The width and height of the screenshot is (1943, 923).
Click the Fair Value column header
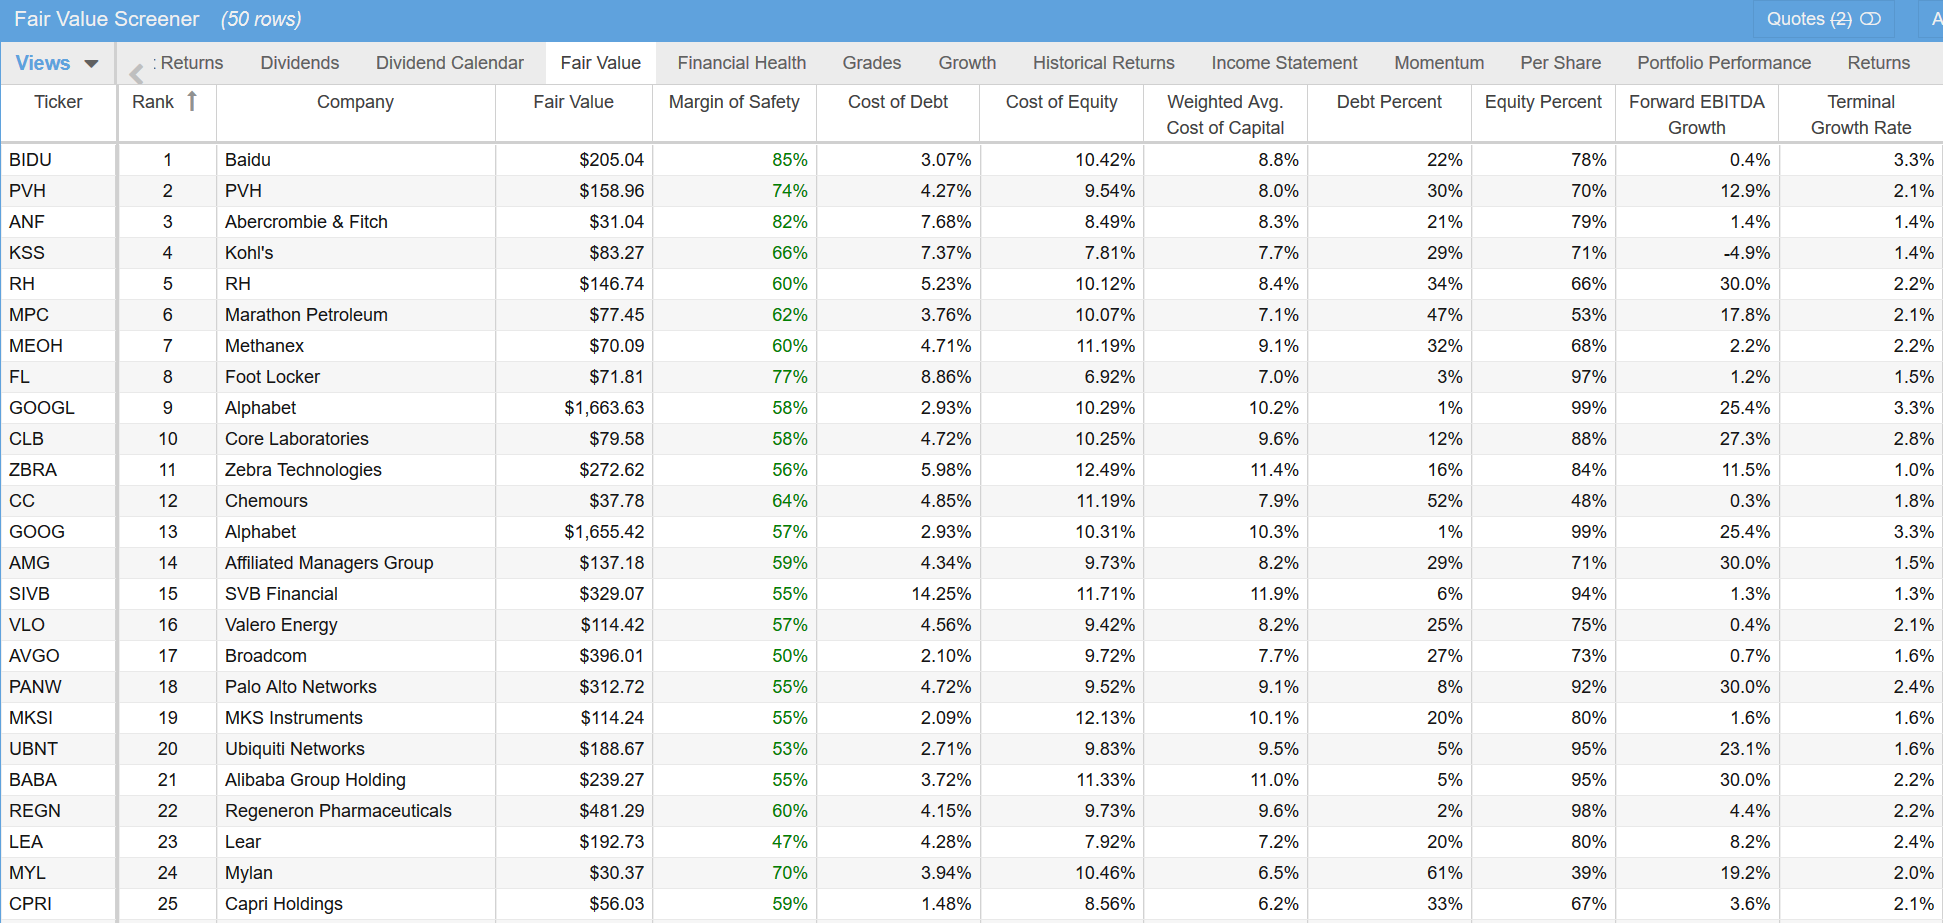coord(573,102)
